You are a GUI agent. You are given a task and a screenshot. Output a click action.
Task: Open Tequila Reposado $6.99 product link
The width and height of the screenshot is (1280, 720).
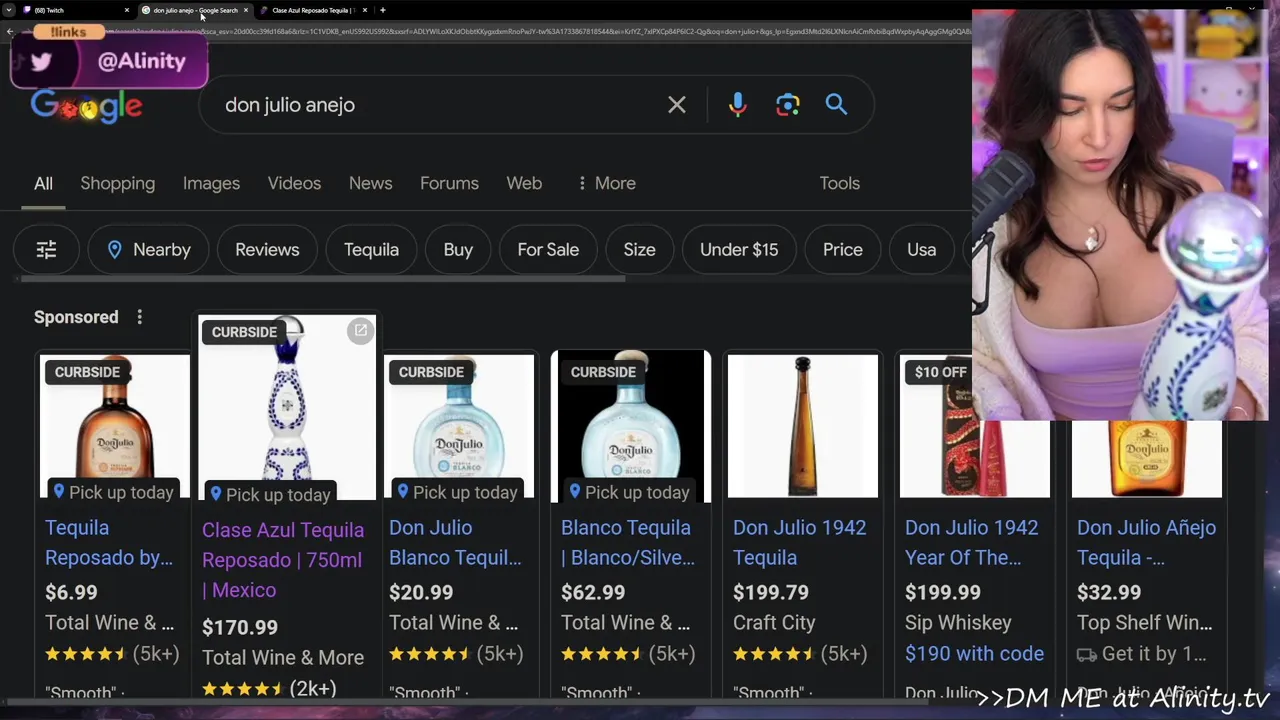[109, 542]
